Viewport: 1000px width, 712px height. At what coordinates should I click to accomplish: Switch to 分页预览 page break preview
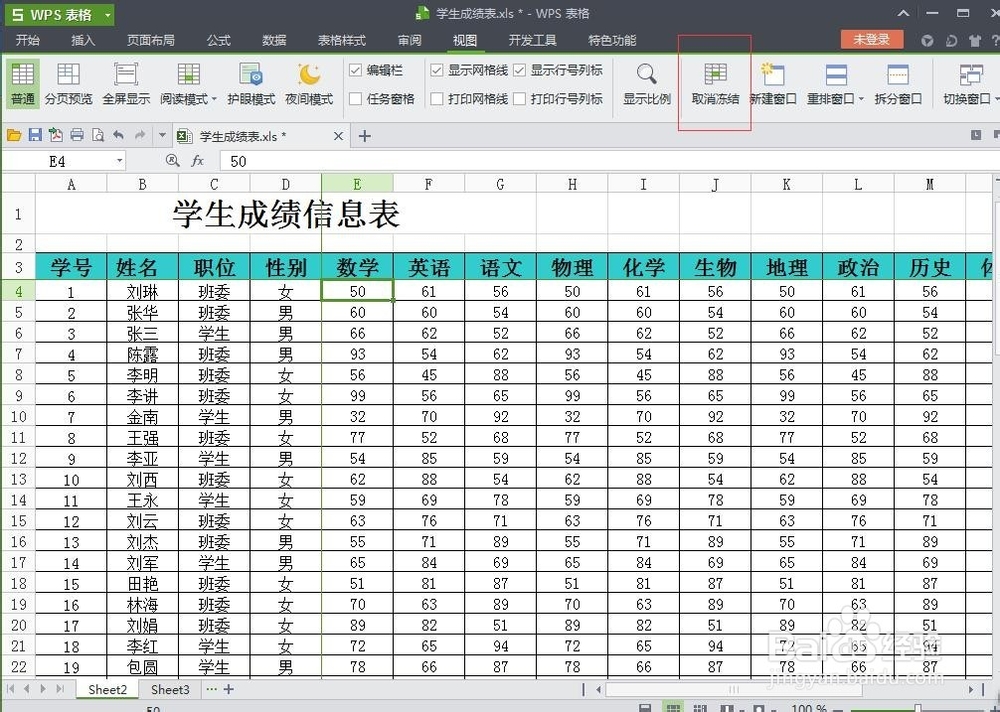point(68,84)
